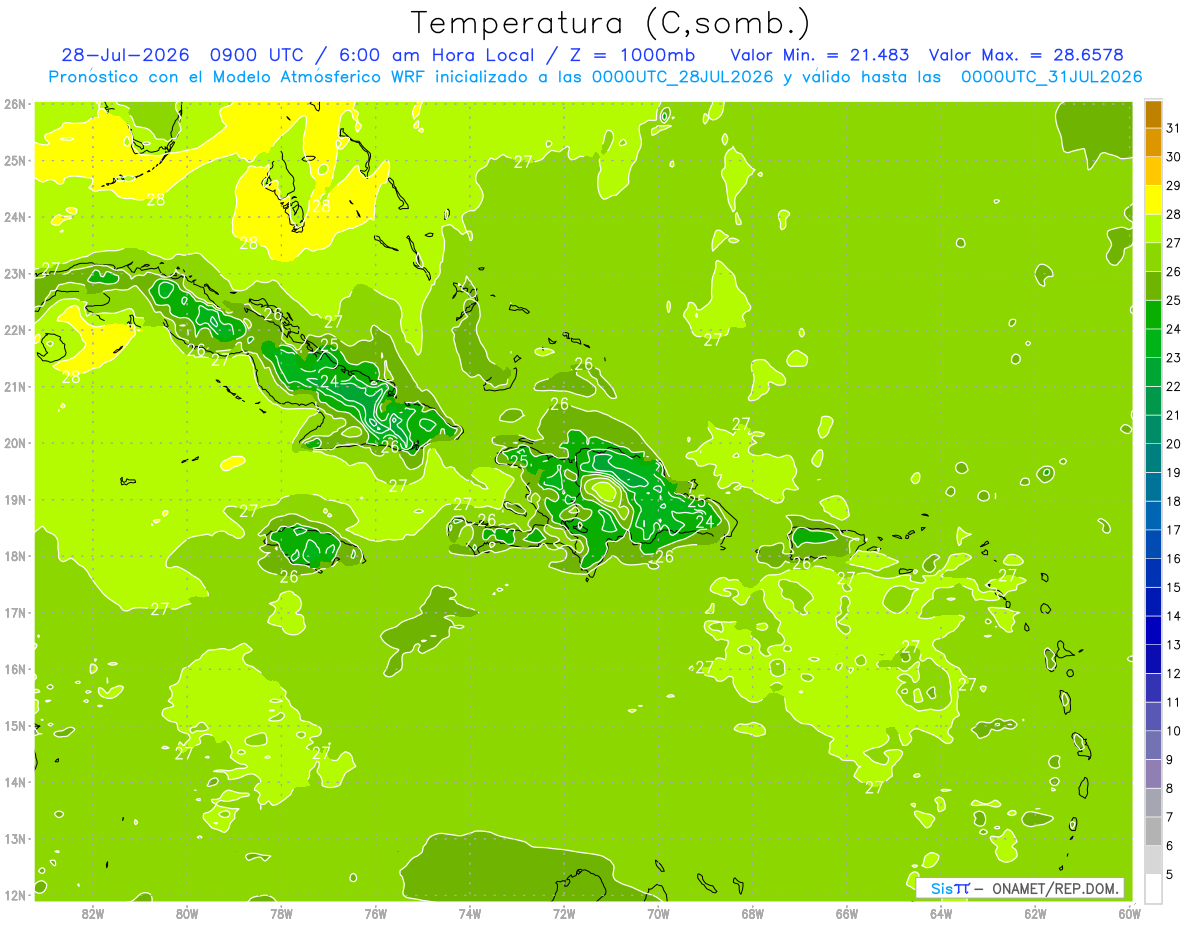The image size is (1200, 927).
Task: Select the '0900 UTC' time text
Action: coord(258,55)
